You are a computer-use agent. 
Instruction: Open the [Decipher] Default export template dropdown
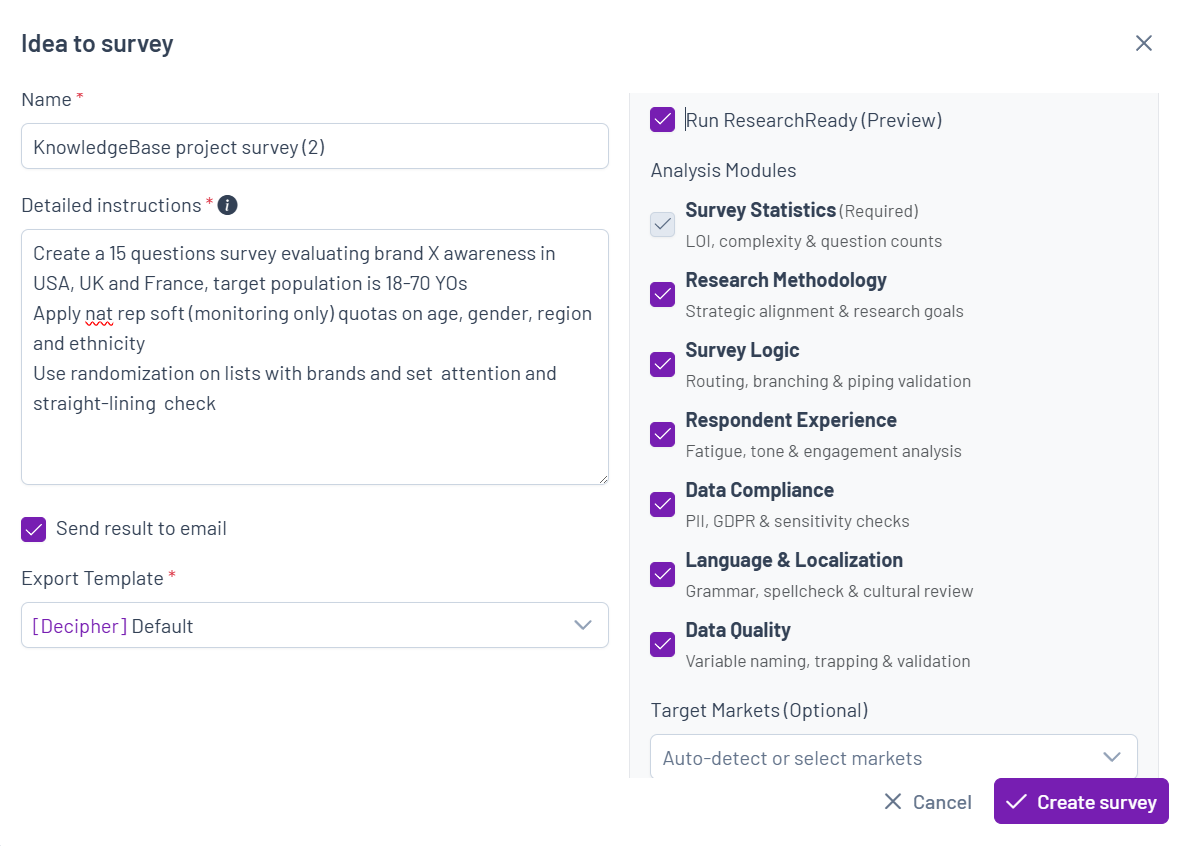[x=315, y=625]
